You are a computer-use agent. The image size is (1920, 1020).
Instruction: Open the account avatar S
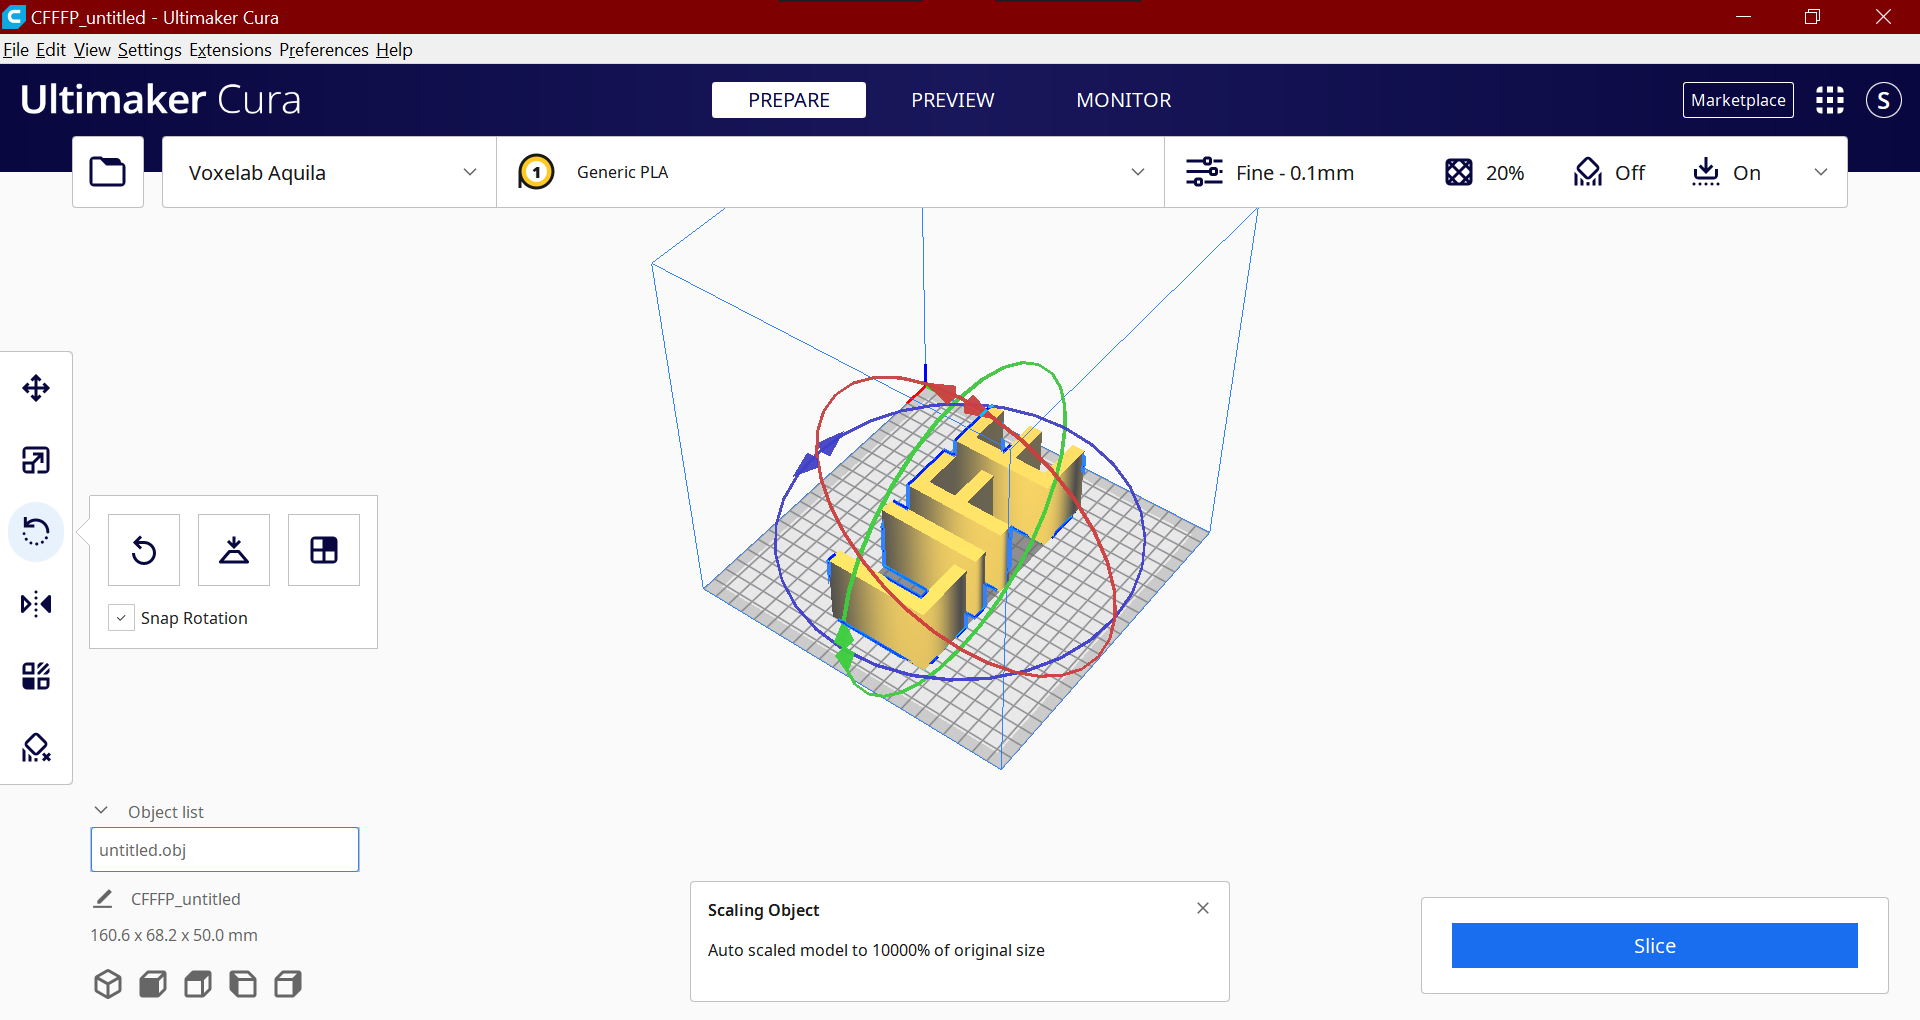(x=1884, y=100)
